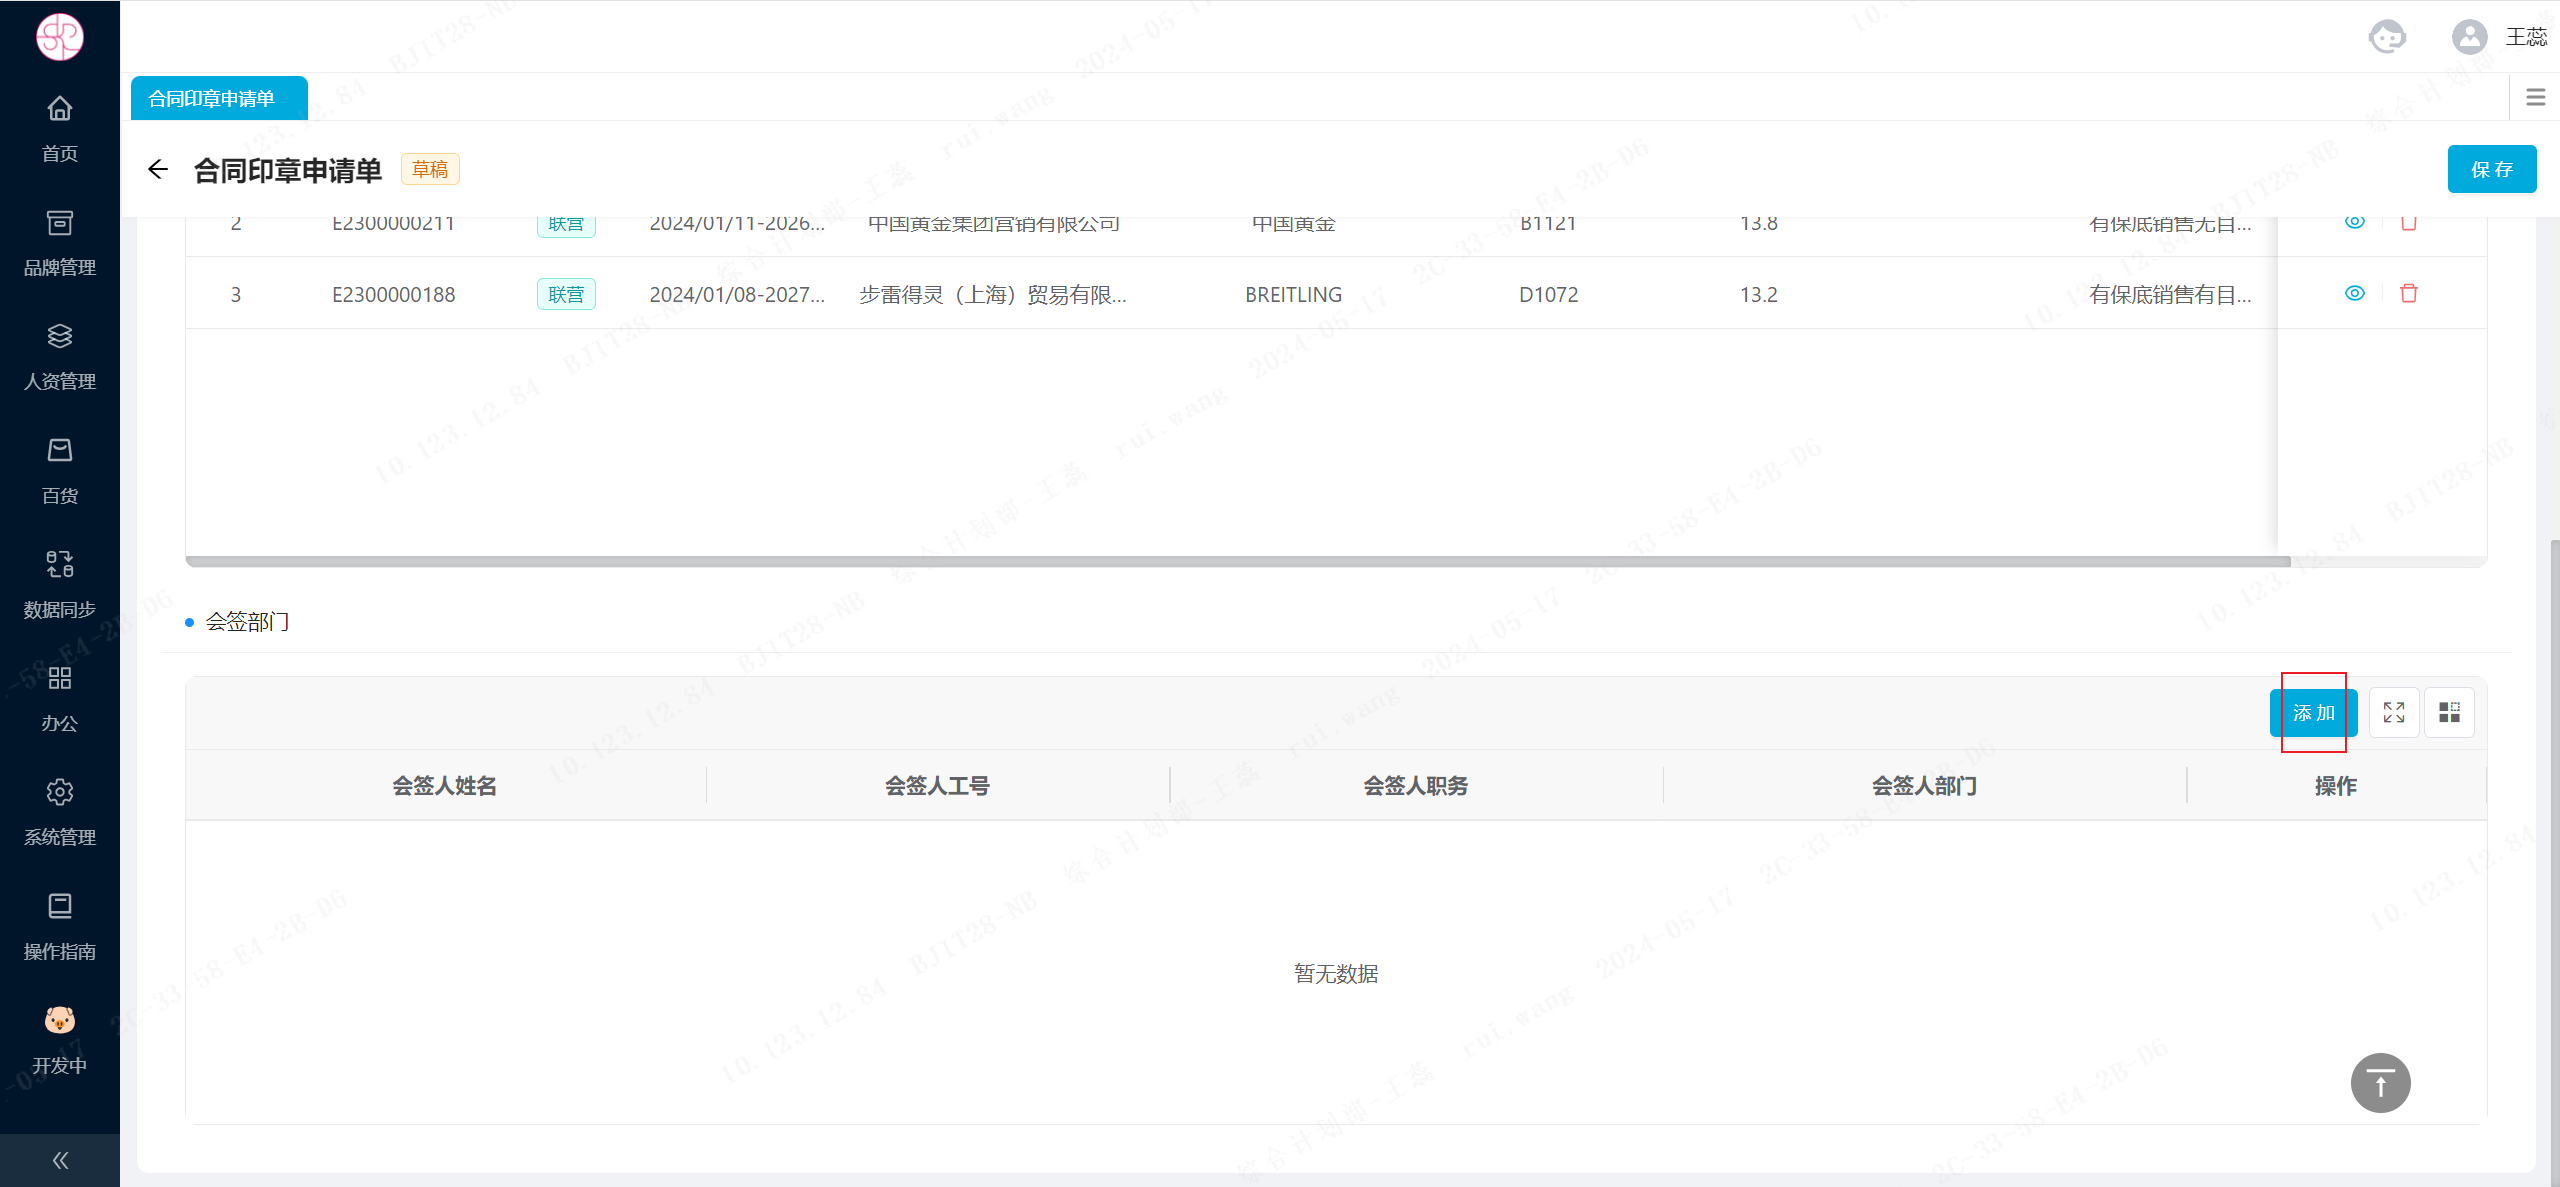The height and width of the screenshot is (1187, 2560).
Task: Toggle column settings grid icon
Action: 2449,713
